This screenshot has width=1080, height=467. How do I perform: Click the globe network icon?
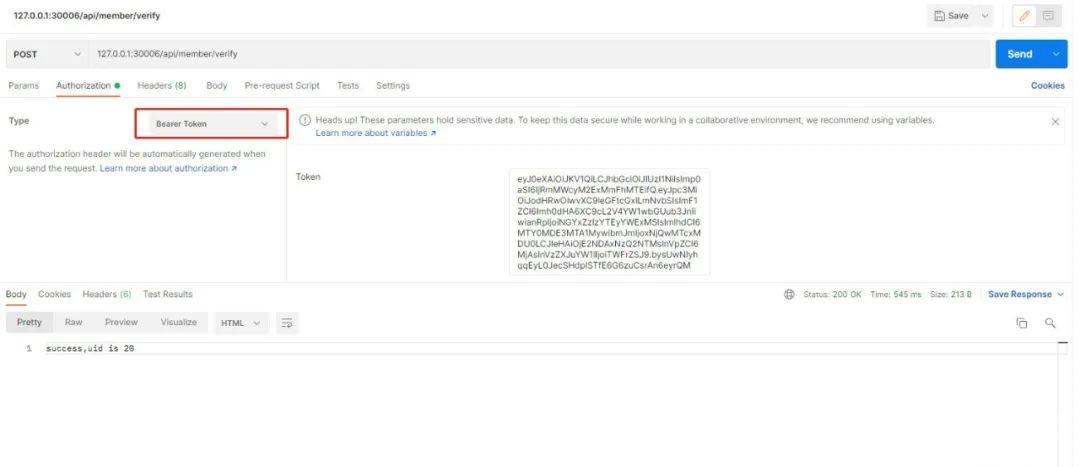tap(789, 294)
